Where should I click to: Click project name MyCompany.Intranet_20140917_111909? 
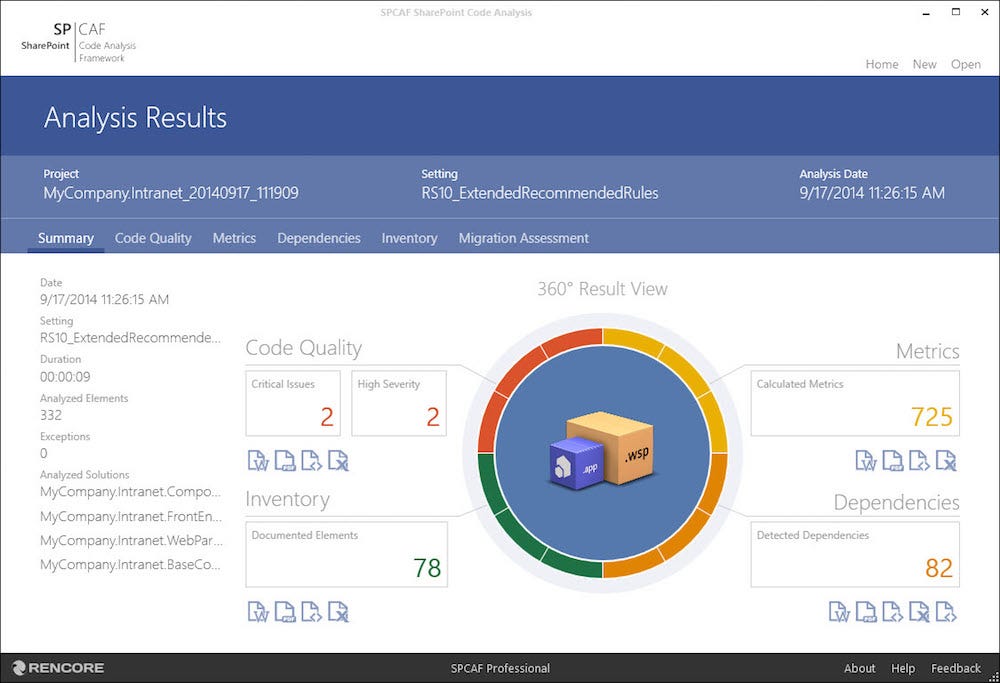tap(171, 193)
